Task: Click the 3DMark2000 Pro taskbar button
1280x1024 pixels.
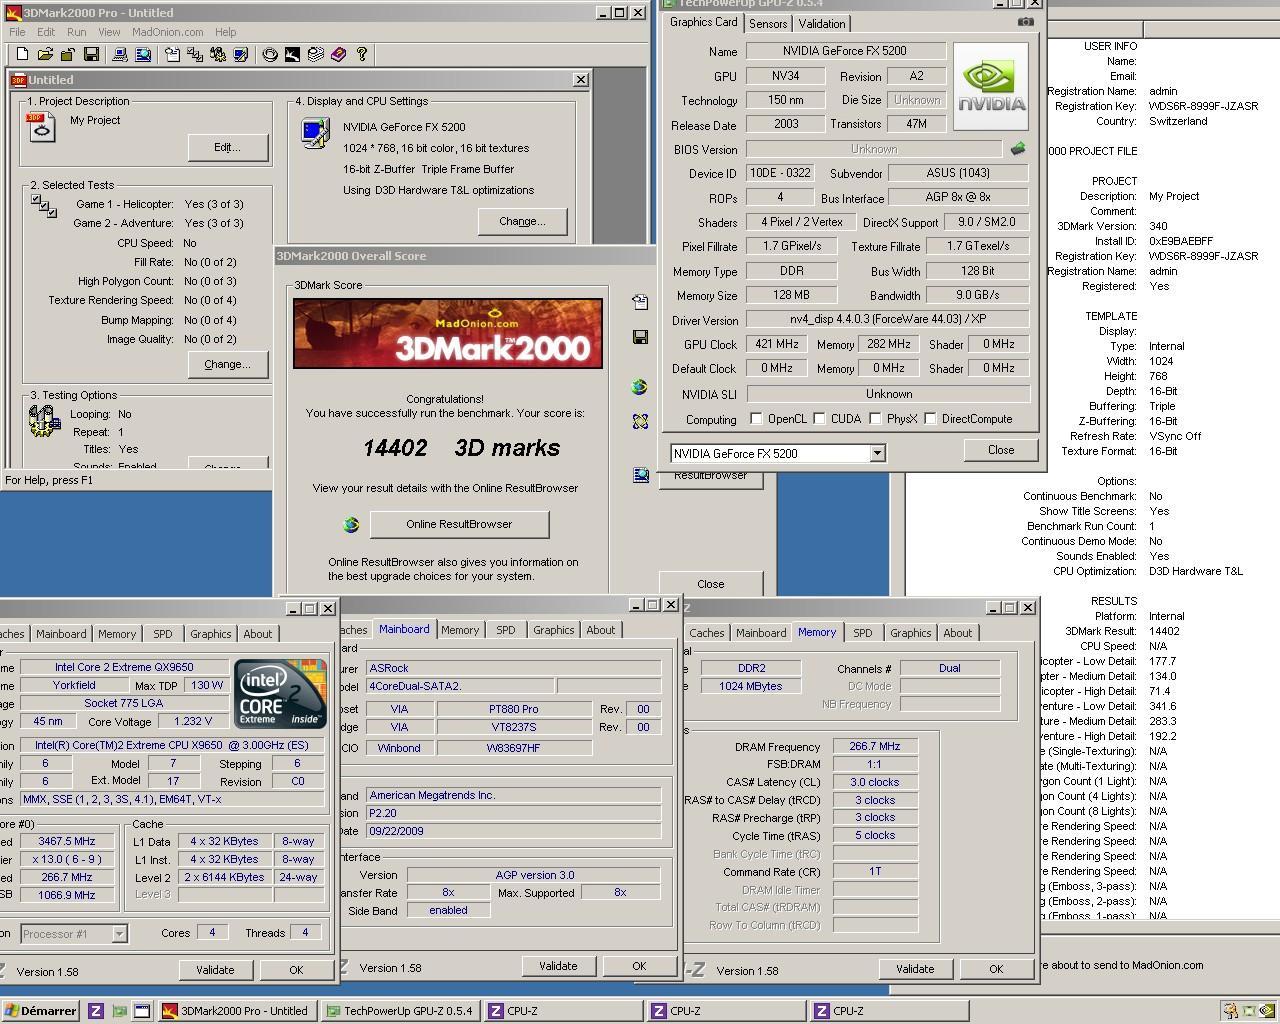Action: [x=237, y=1011]
